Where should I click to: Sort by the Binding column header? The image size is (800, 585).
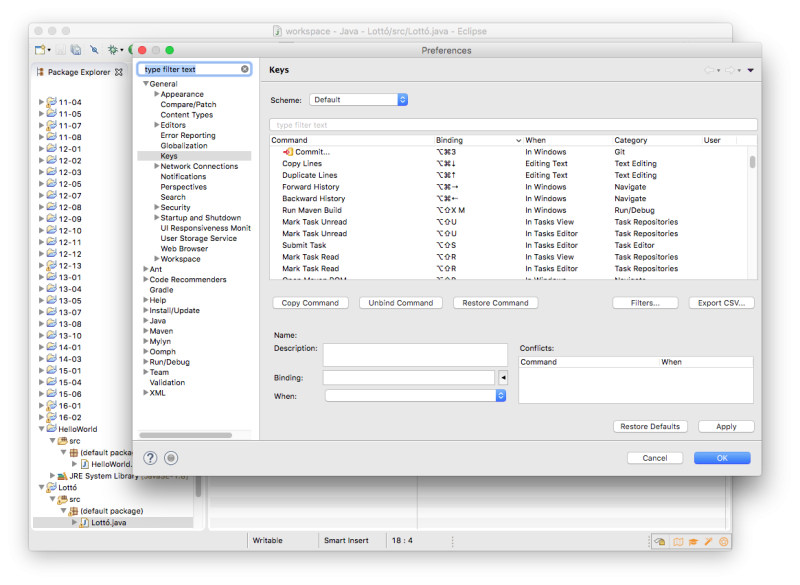click(x=478, y=140)
